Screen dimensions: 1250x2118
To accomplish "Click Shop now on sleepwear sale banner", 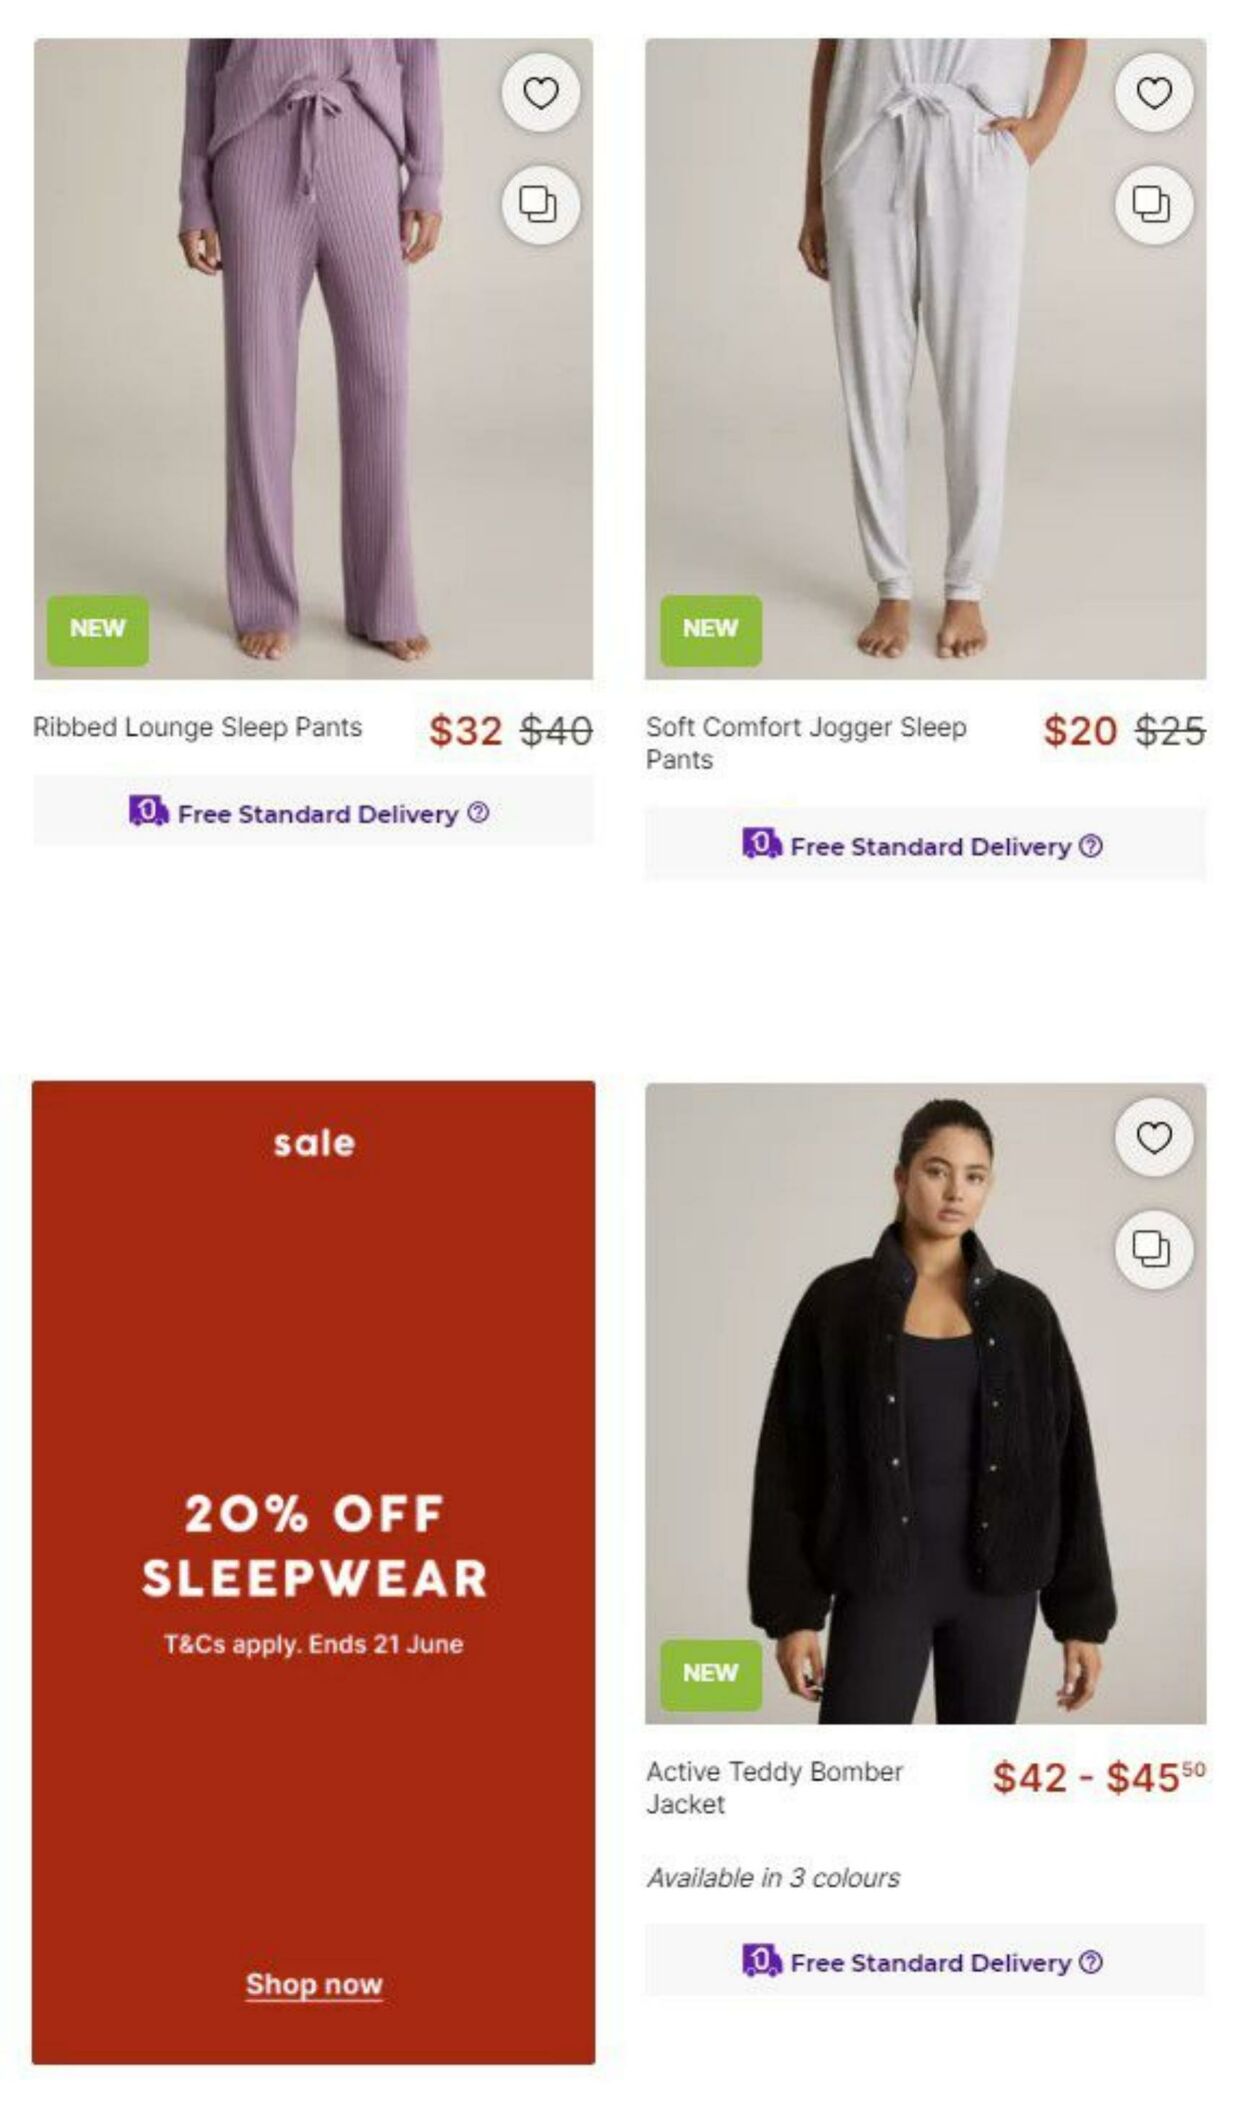I will tap(314, 1984).
